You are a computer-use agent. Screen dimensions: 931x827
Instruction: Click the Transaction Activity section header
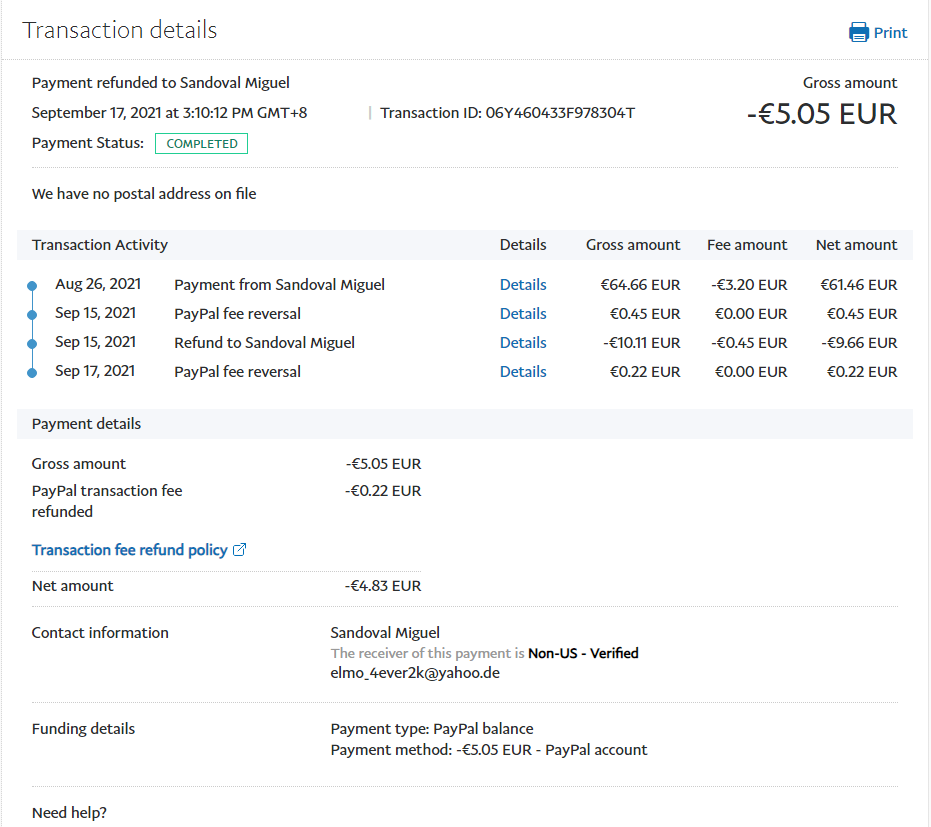coord(100,245)
